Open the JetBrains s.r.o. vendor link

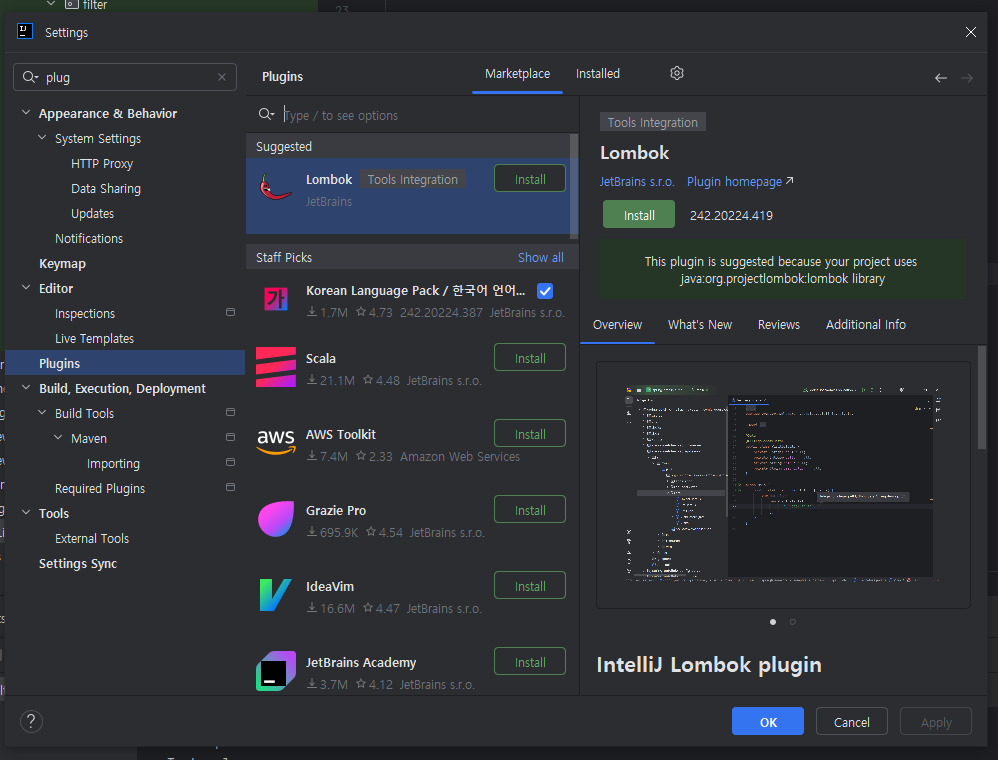[636, 181]
